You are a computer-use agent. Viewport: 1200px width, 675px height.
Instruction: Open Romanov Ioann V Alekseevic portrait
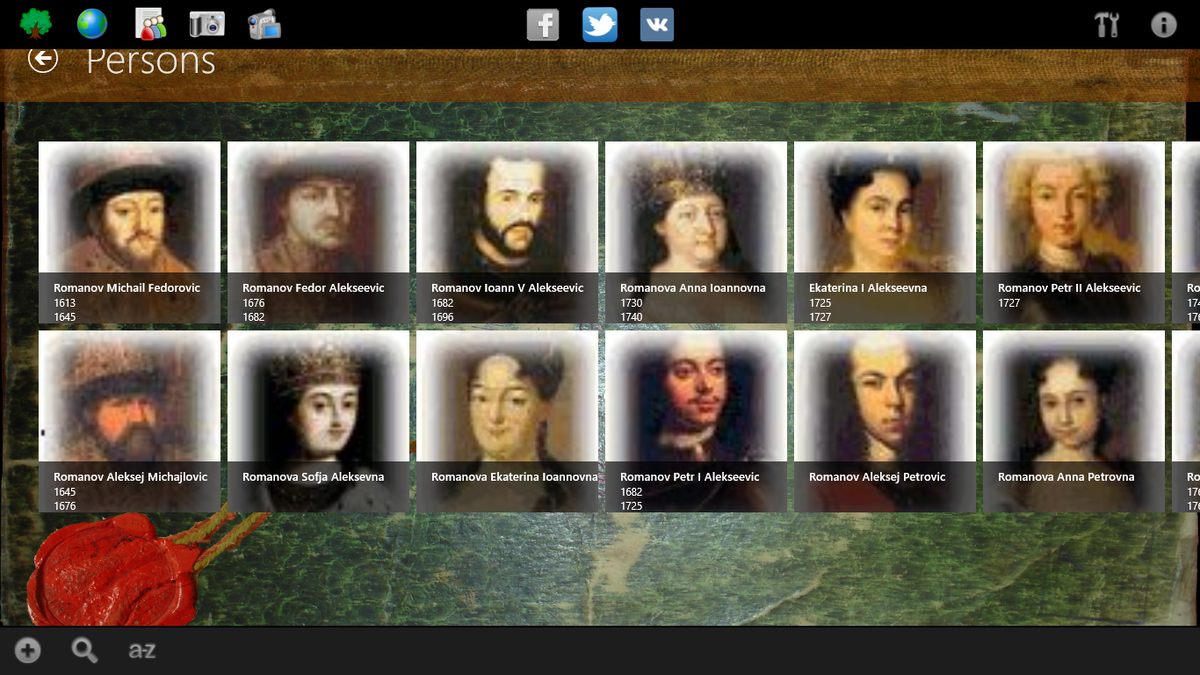point(507,232)
